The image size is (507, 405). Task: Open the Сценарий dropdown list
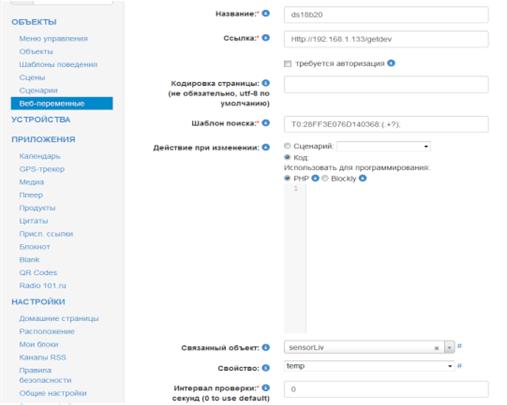384,146
